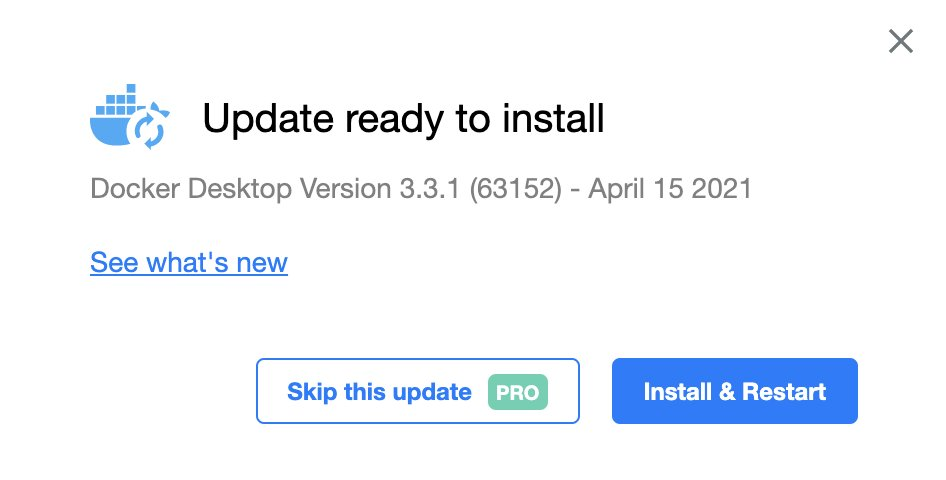The height and width of the screenshot is (480, 946).
Task: Click the "Update ready to install" heading
Action: coord(403,120)
